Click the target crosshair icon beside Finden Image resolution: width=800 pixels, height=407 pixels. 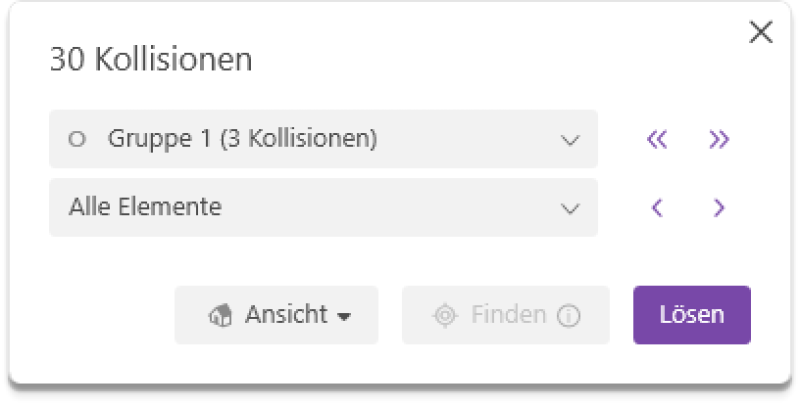click(x=445, y=315)
